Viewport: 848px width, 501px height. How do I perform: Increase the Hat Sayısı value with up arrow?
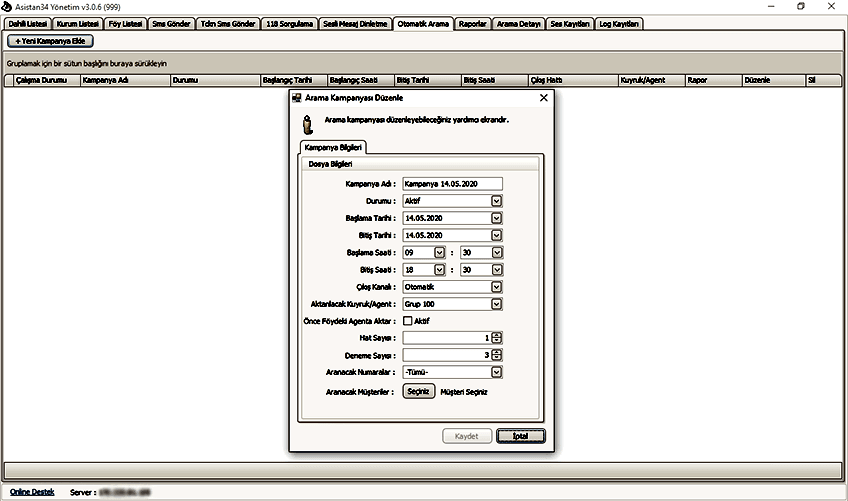(x=497, y=335)
